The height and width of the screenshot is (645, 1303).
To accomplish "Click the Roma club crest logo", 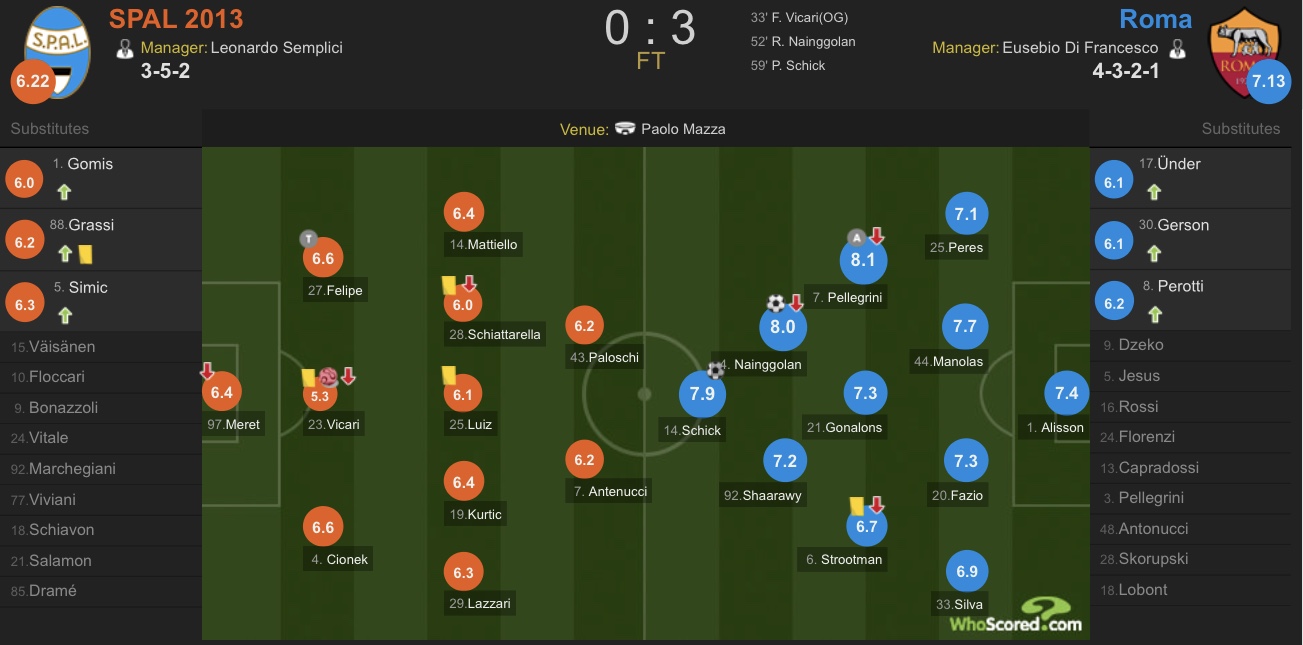I will click(1245, 52).
